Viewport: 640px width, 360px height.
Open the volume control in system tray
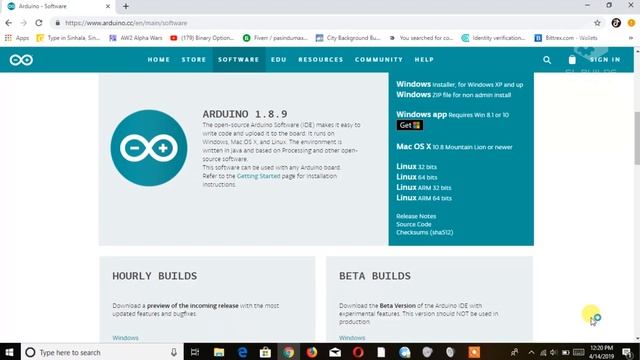tap(553, 352)
